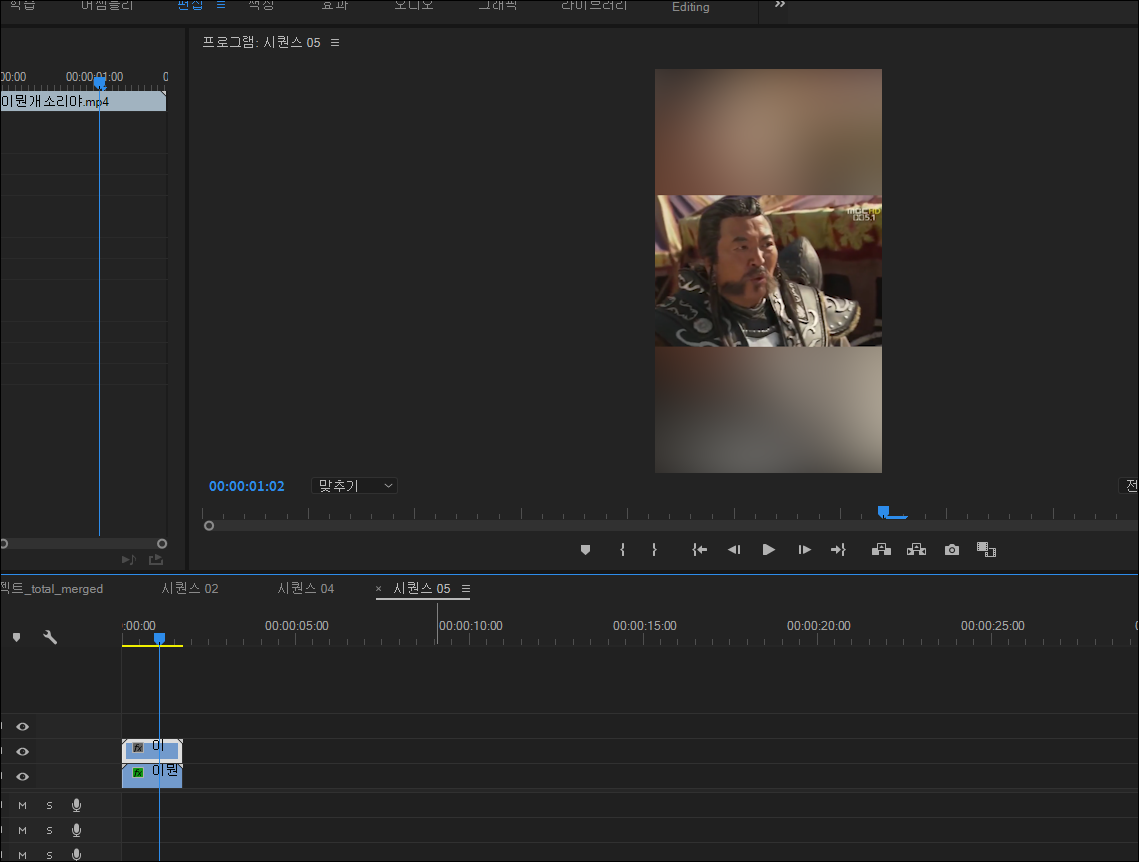Viewport: 1139px width, 862px height.
Task: Click the Program monitor video preview
Action: (x=769, y=271)
